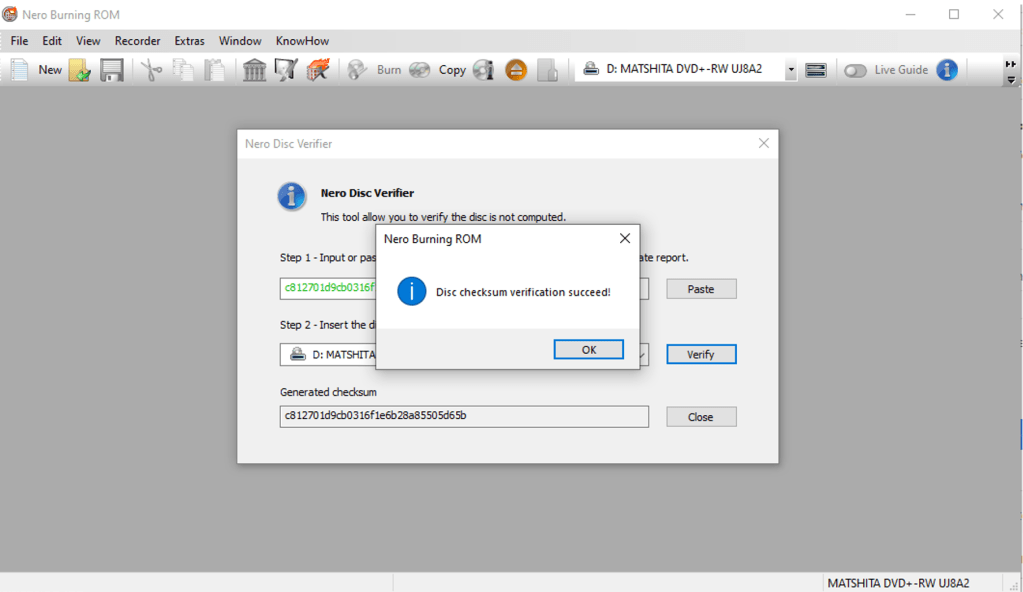The width and height of the screenshot is (1023, 592).
Task: Click the New compilation icon
Action: 20,70
